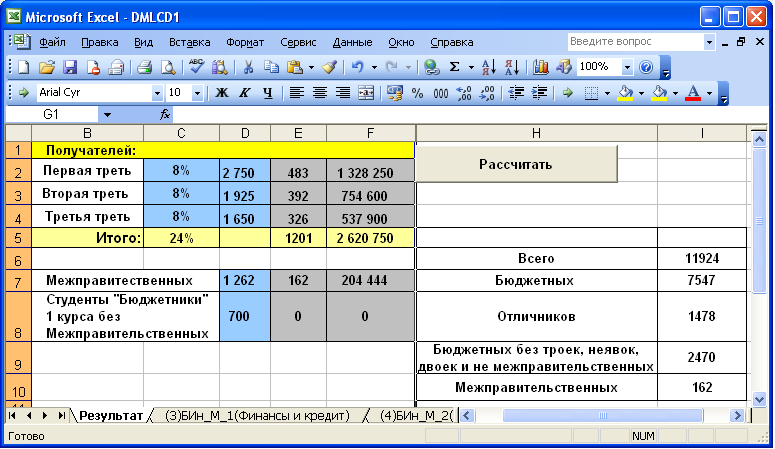Click the AutoSum sigma icon
This screenshot has height=449, width=775.
point(455,67)
